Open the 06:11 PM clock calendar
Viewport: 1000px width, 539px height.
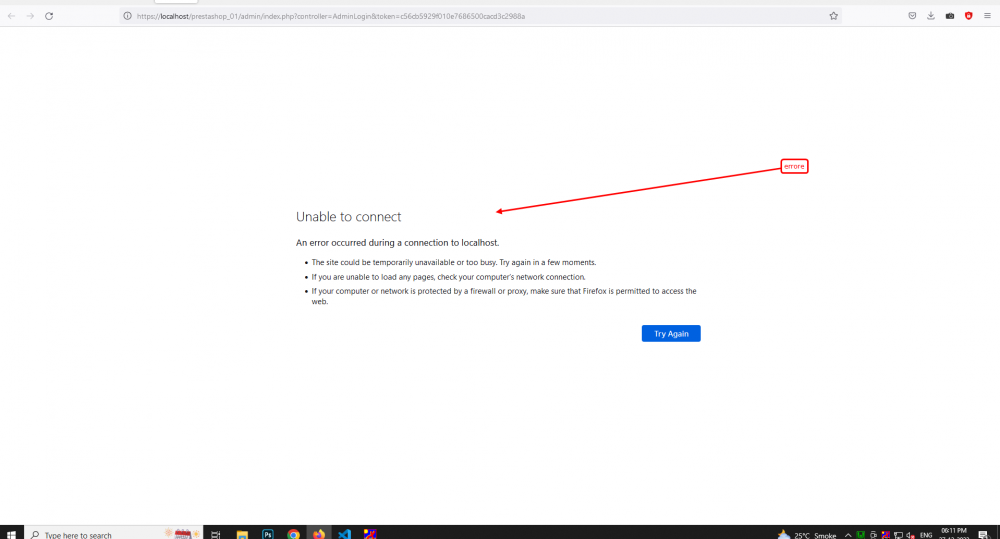[954, 533]
